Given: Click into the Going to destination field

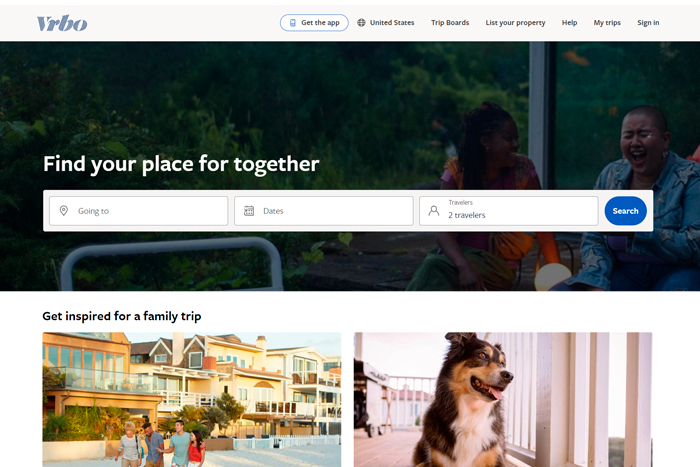Looking at the screenshot, I should click(138, 211).
